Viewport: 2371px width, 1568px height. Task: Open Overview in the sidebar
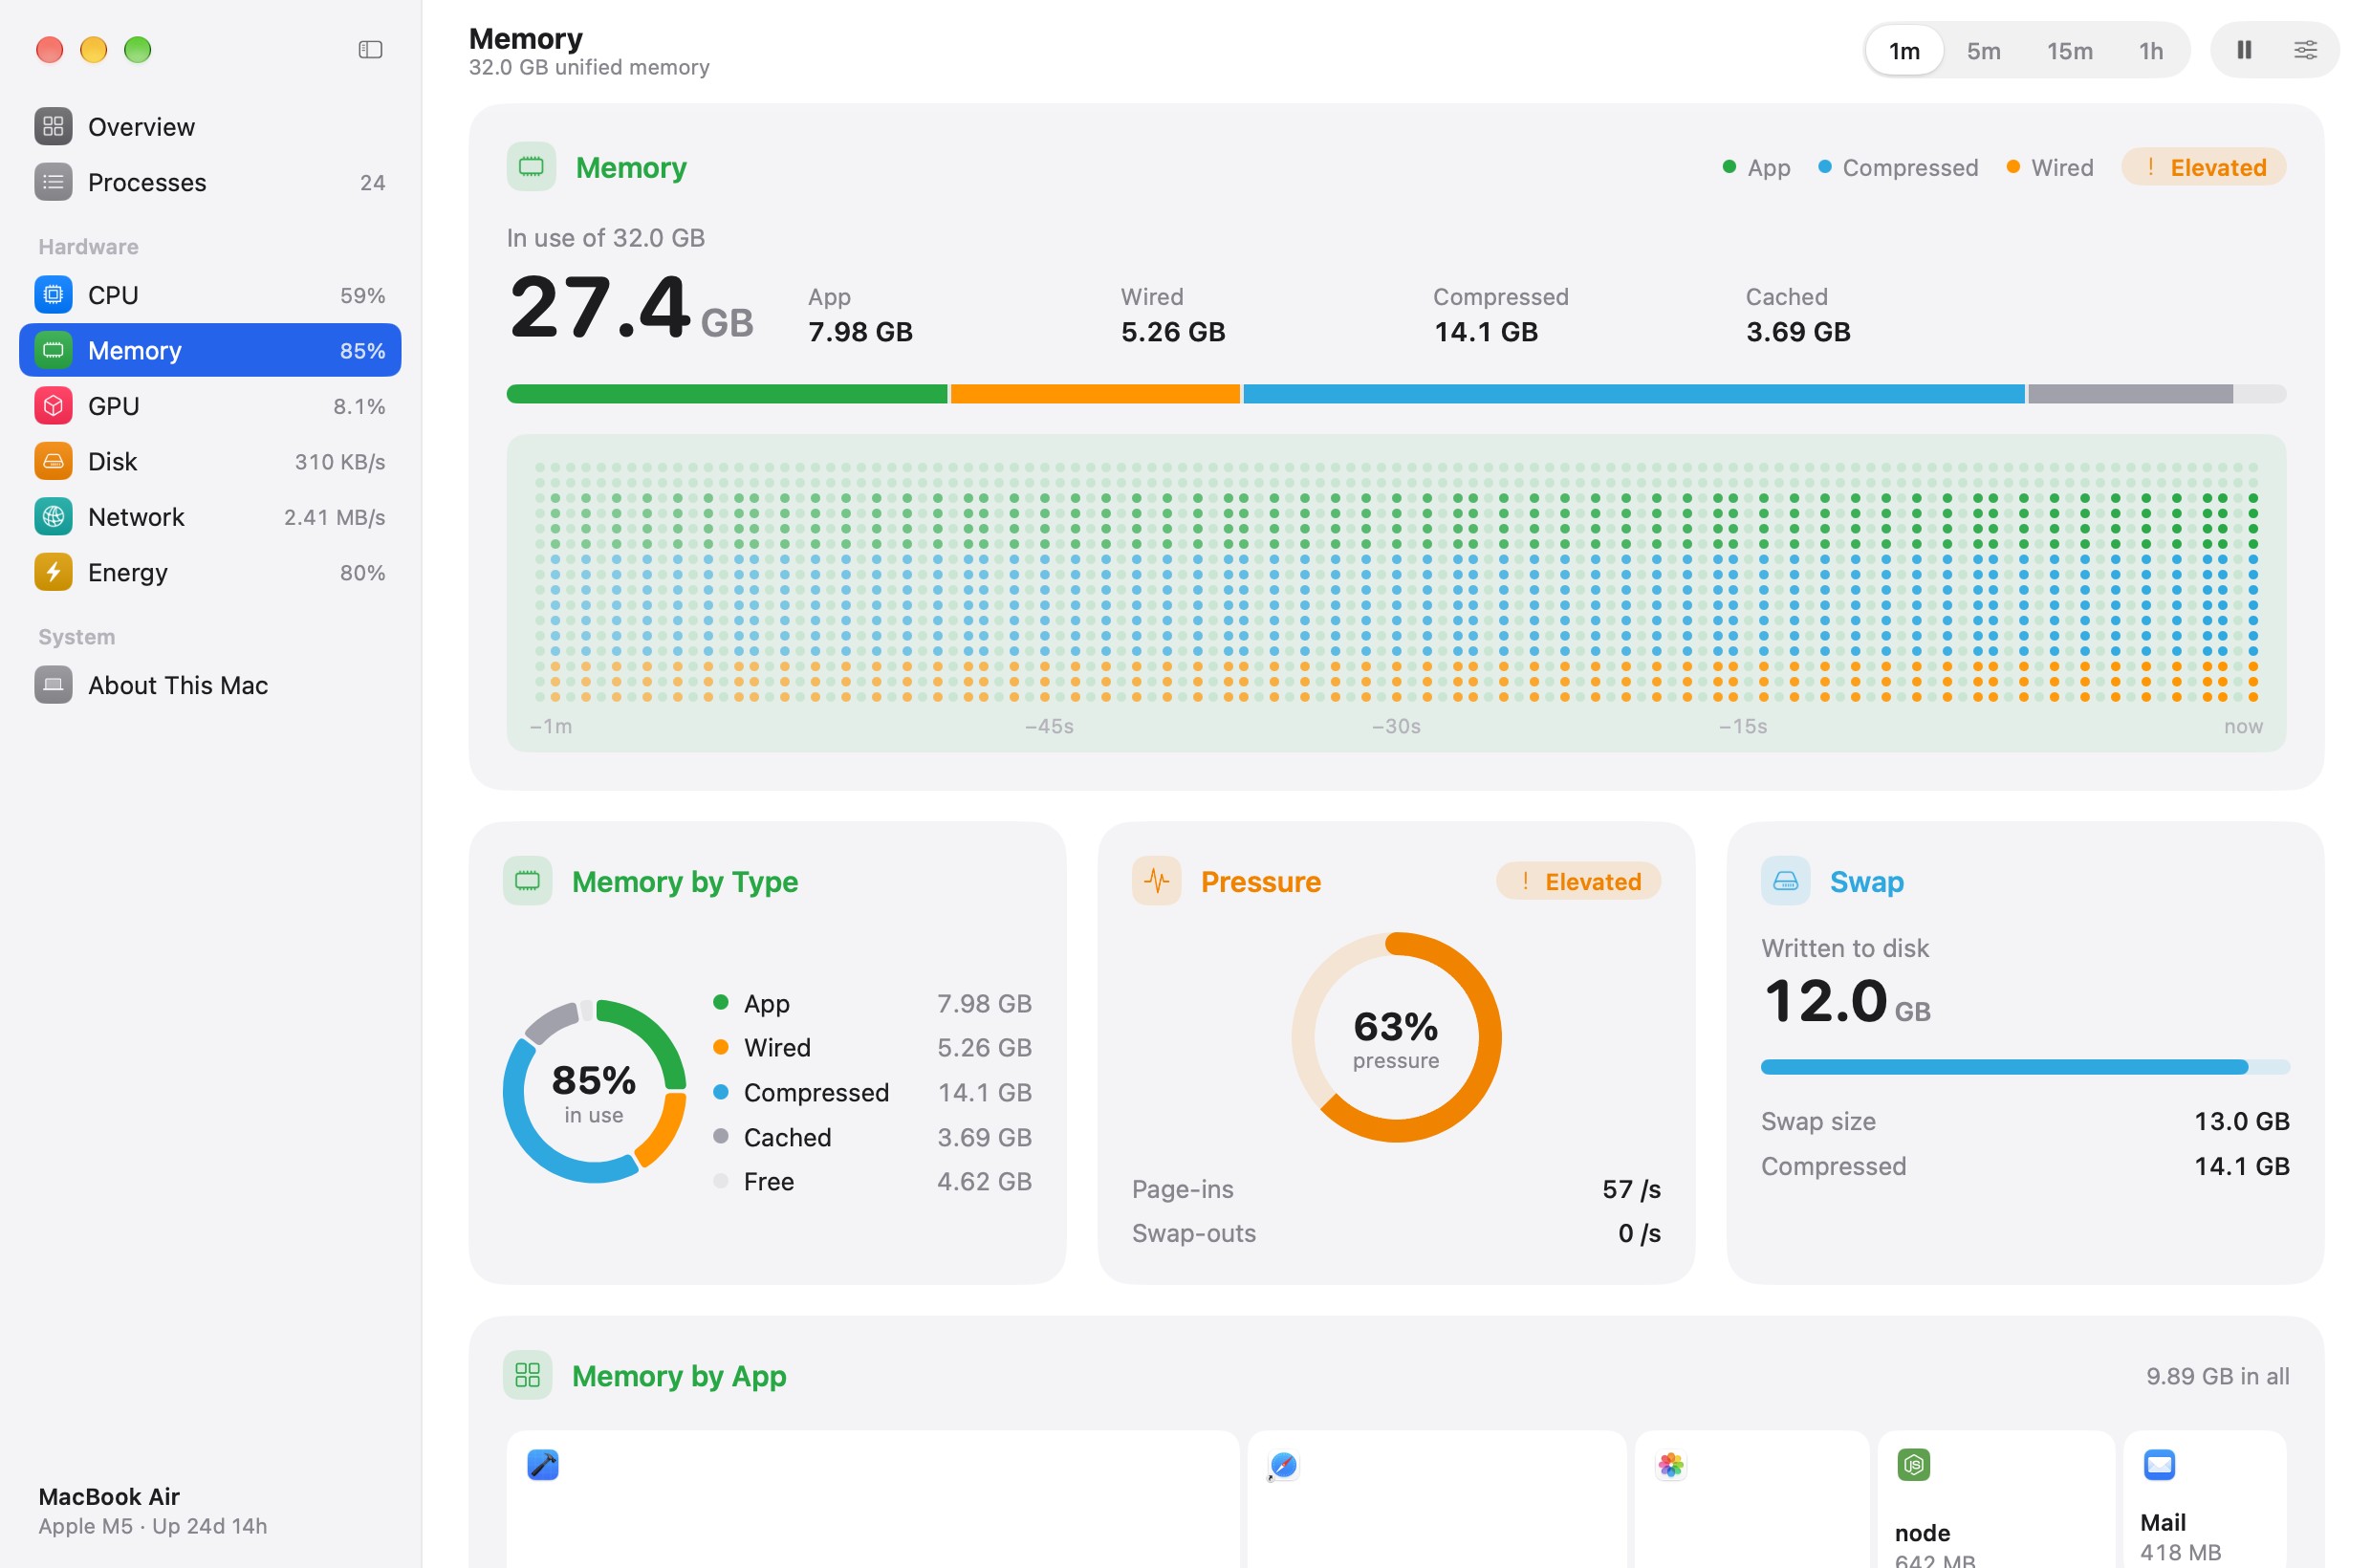[x=210, y=127]
